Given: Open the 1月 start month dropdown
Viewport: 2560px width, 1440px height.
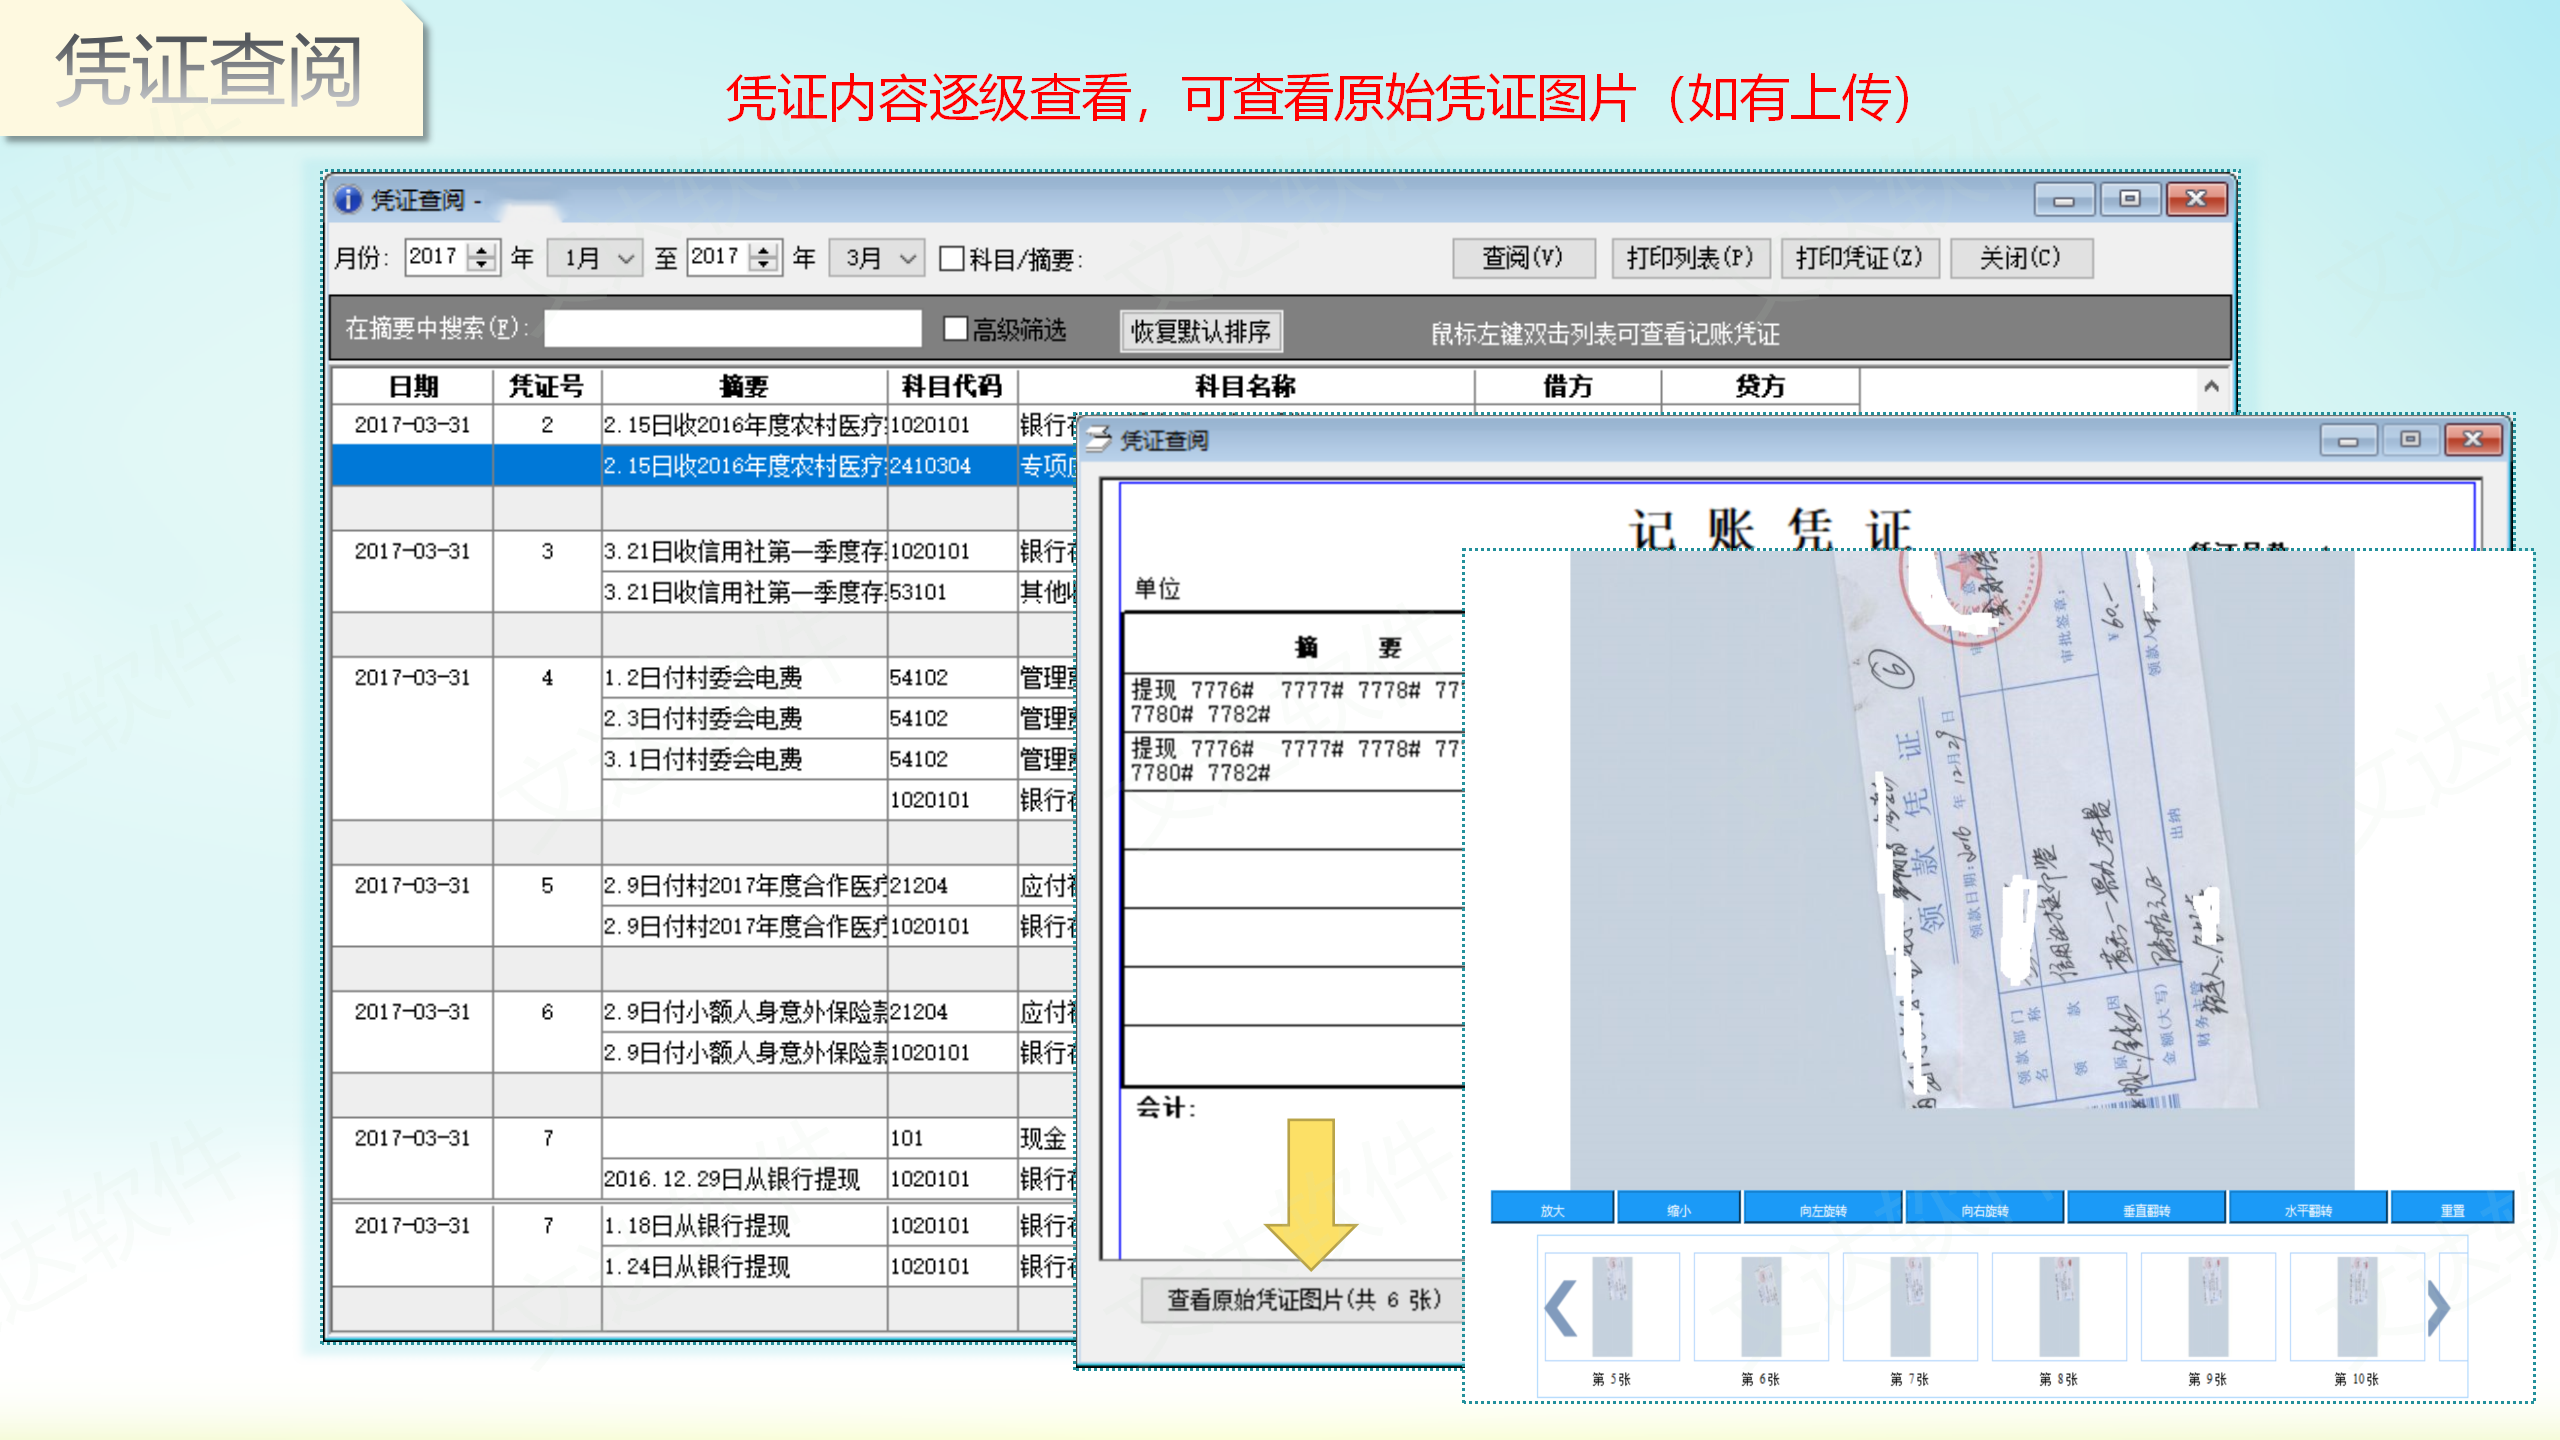Looking at the screenshot, I should pyautogui.click(x=625, y=259).
